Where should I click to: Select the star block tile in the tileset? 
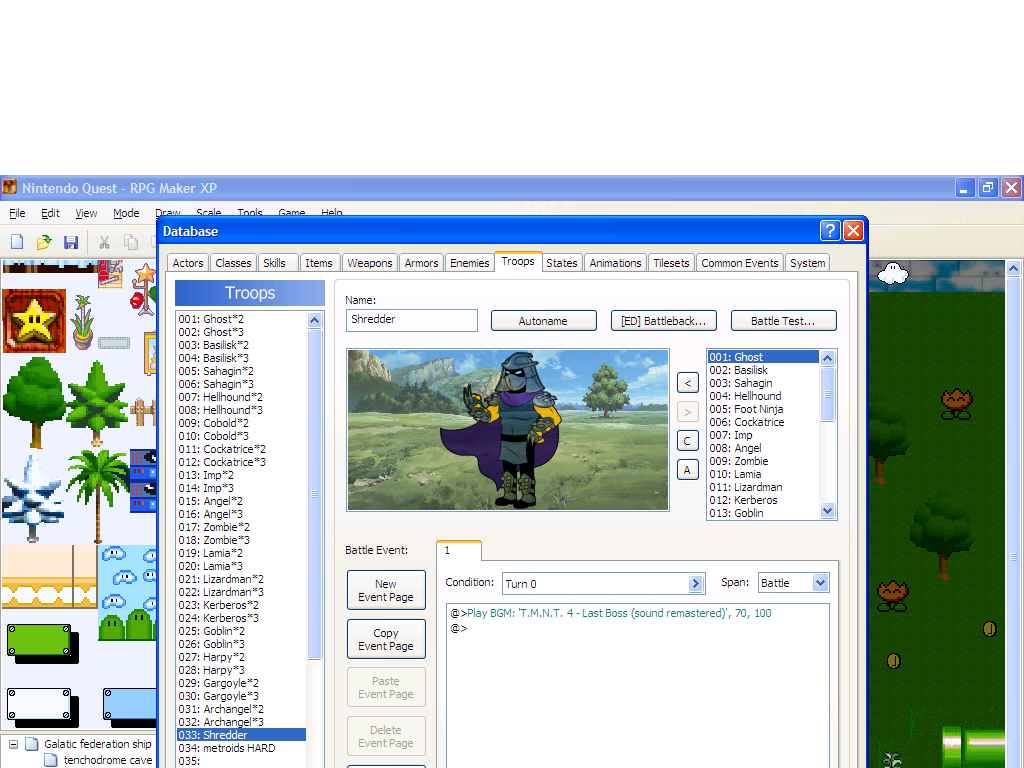35,321
